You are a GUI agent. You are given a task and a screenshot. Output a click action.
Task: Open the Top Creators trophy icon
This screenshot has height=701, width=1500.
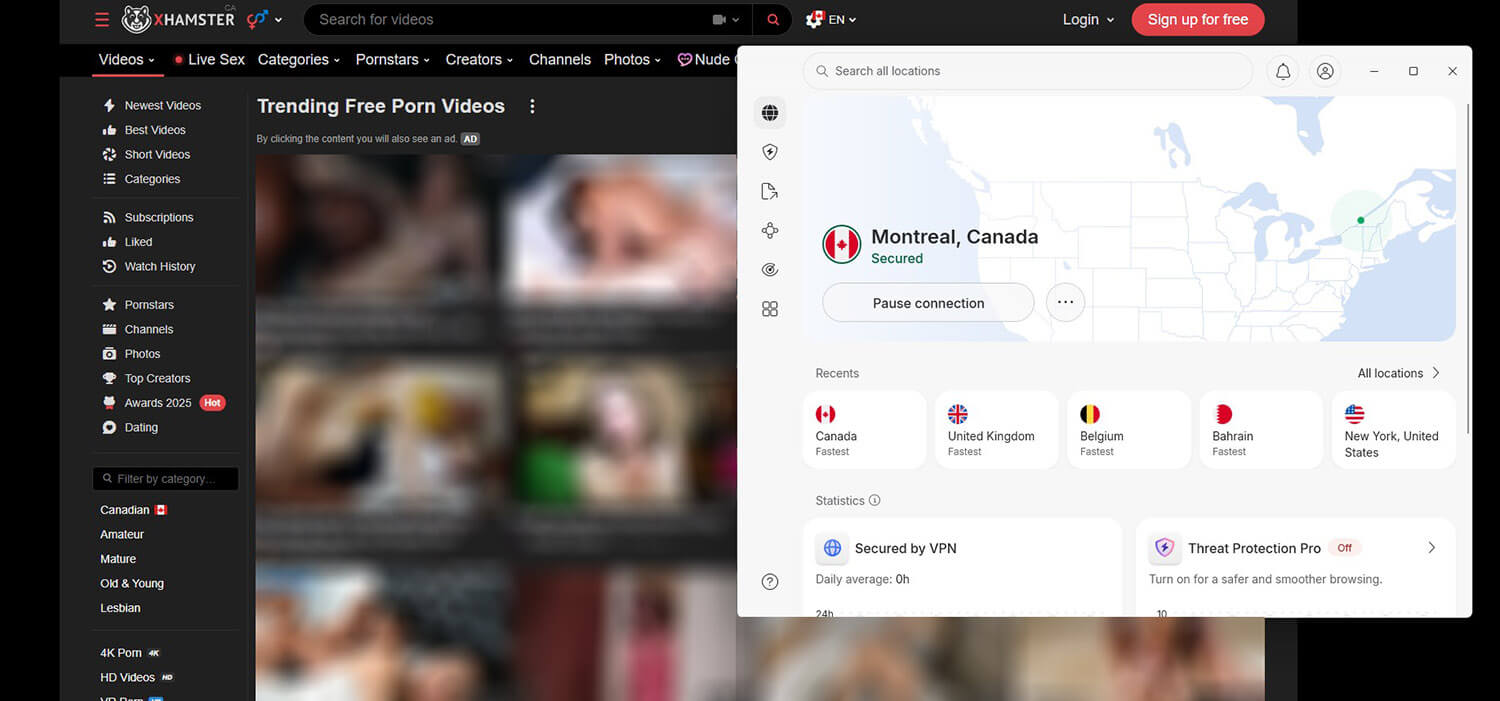[108, 378]
